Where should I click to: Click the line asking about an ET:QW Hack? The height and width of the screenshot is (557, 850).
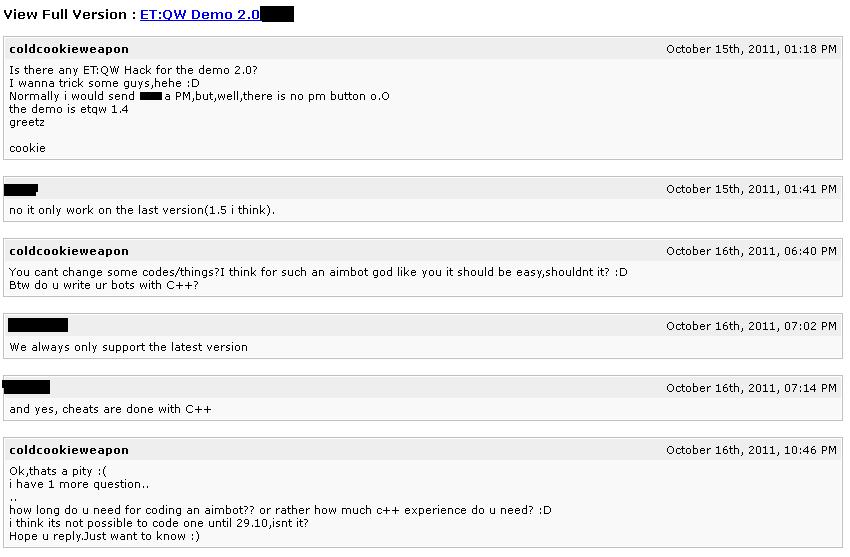[x=133, y=70]
